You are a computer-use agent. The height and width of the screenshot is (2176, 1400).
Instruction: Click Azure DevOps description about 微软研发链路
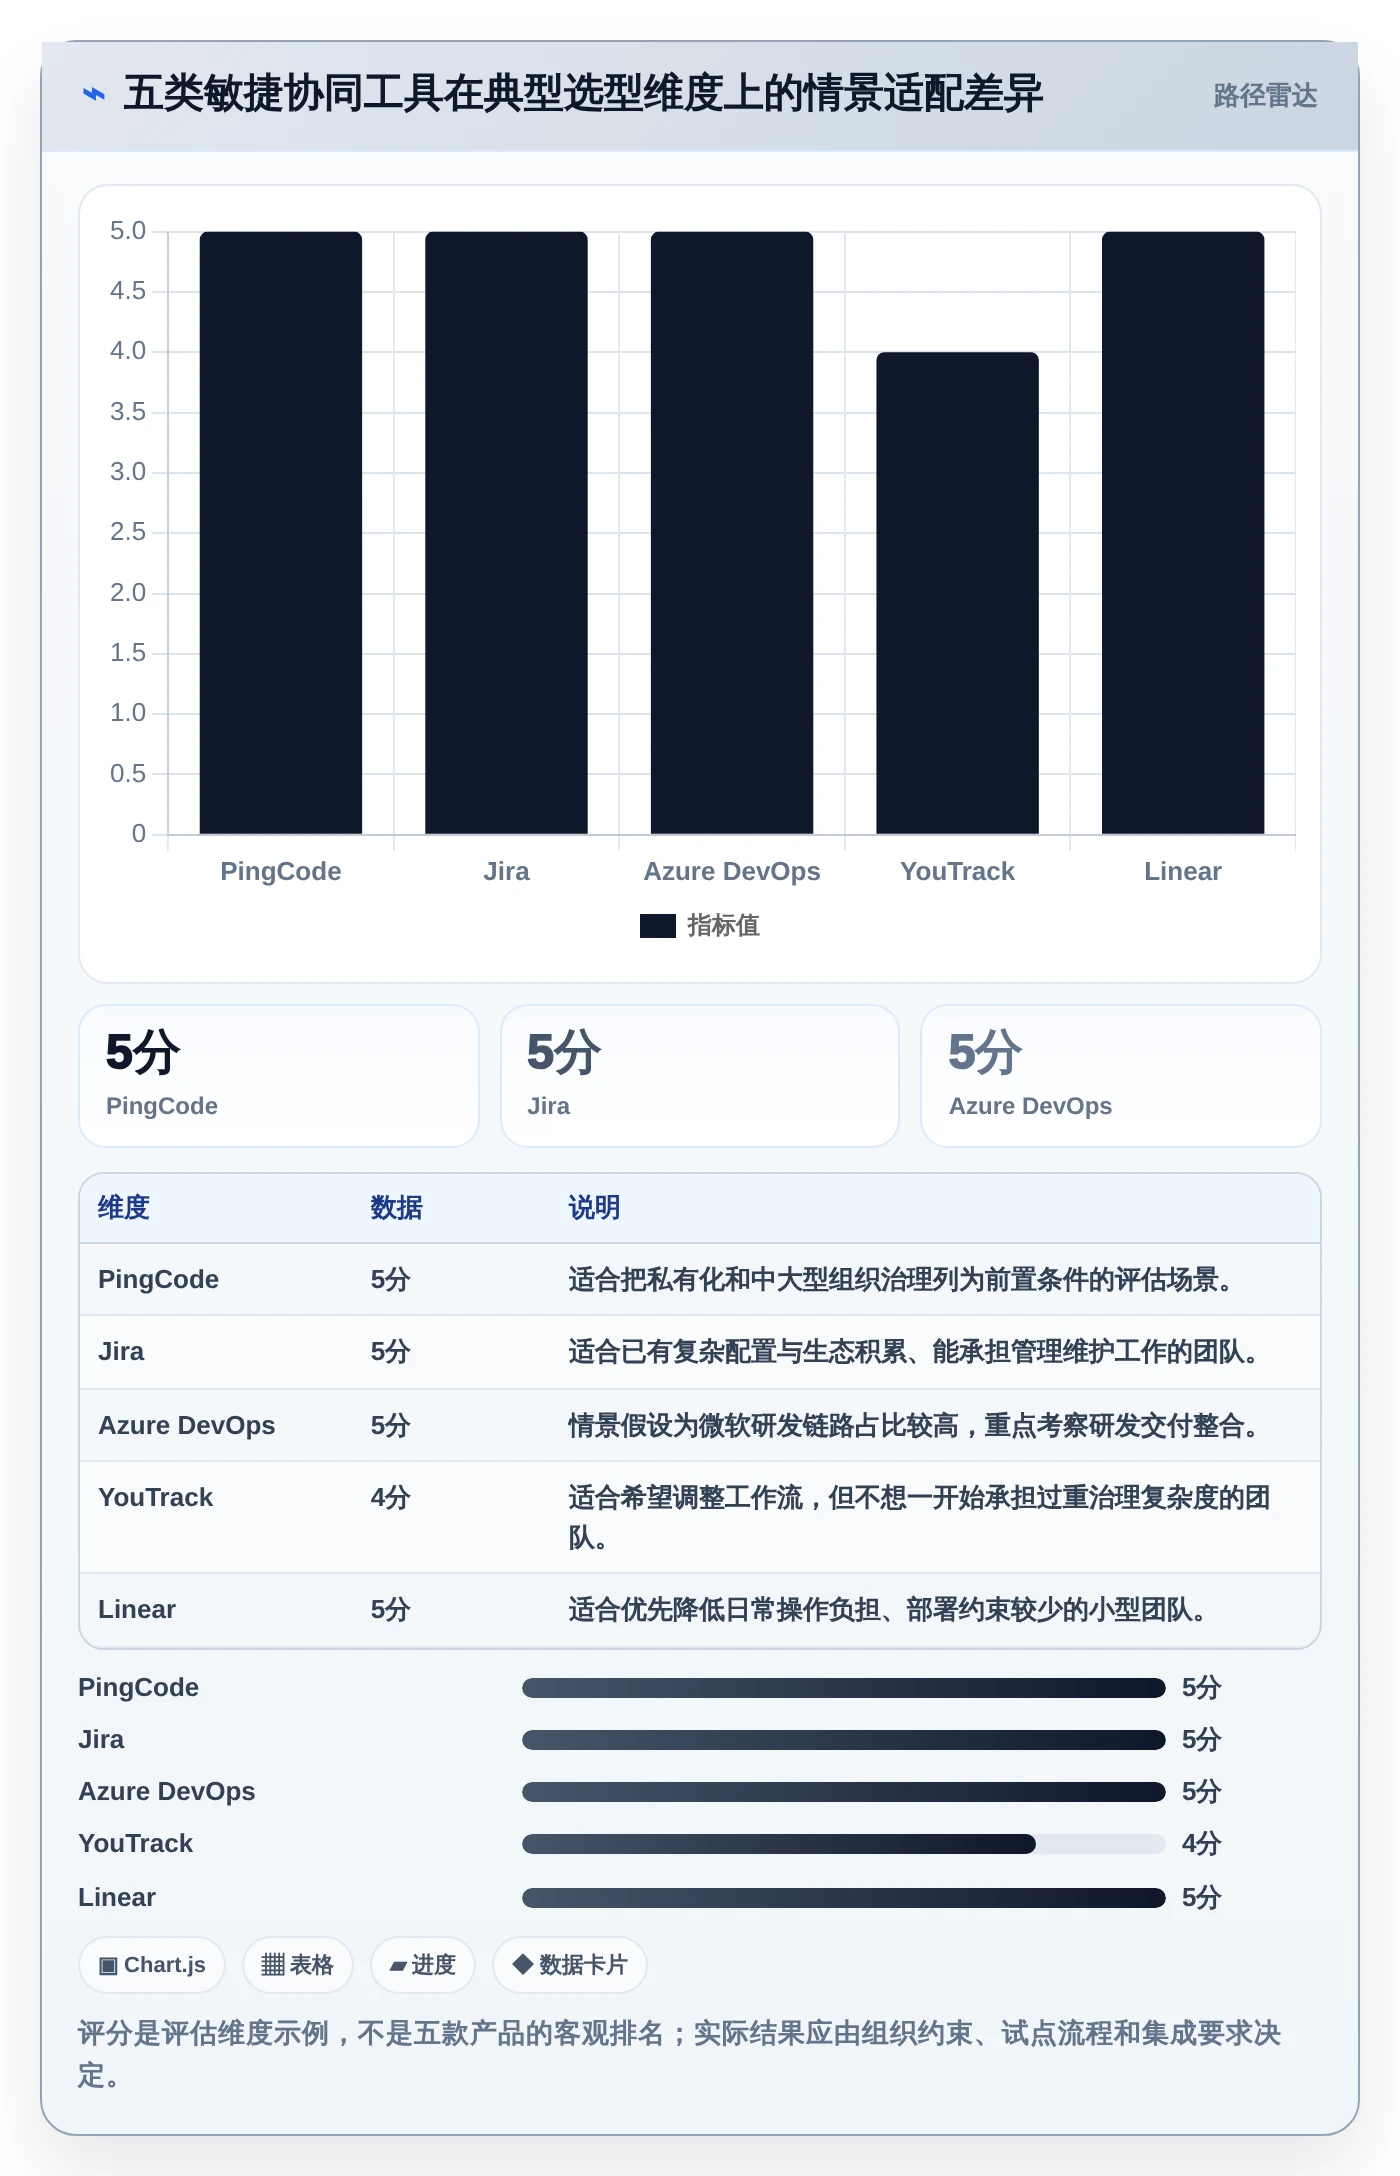[914, 1426]
